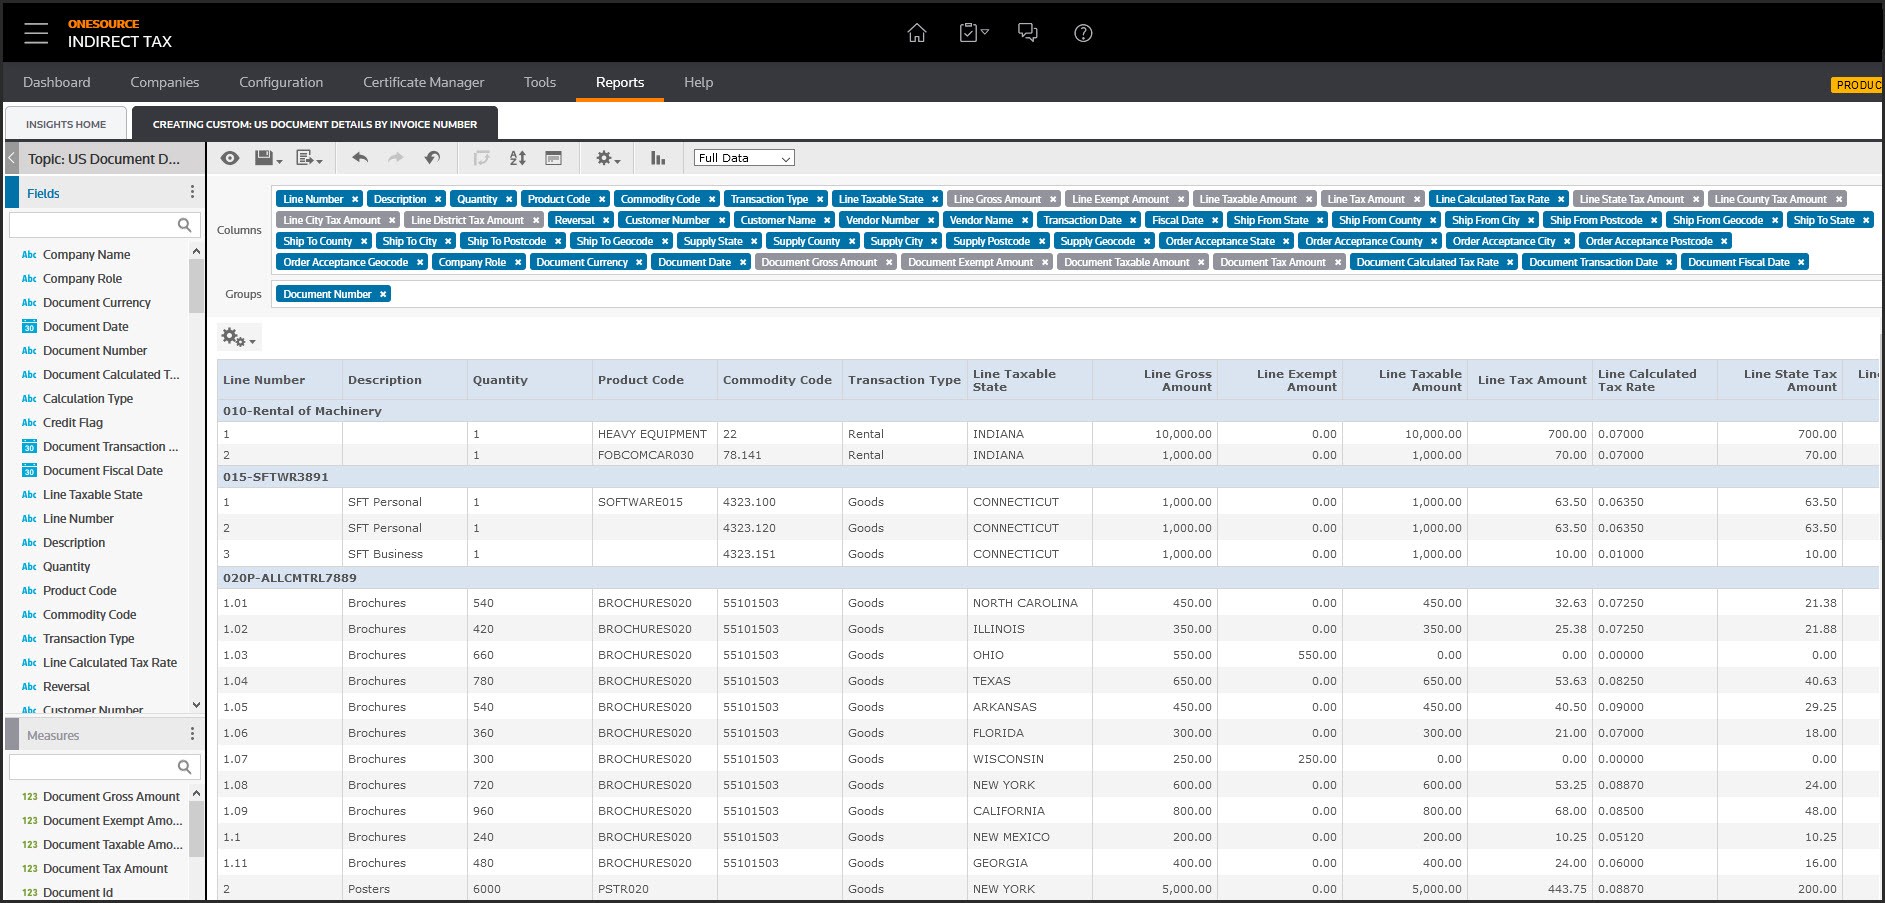Click the sort A-Z icon in the toolbar
Viewport: 1885px width, 903px height.
tap(517, 158)
